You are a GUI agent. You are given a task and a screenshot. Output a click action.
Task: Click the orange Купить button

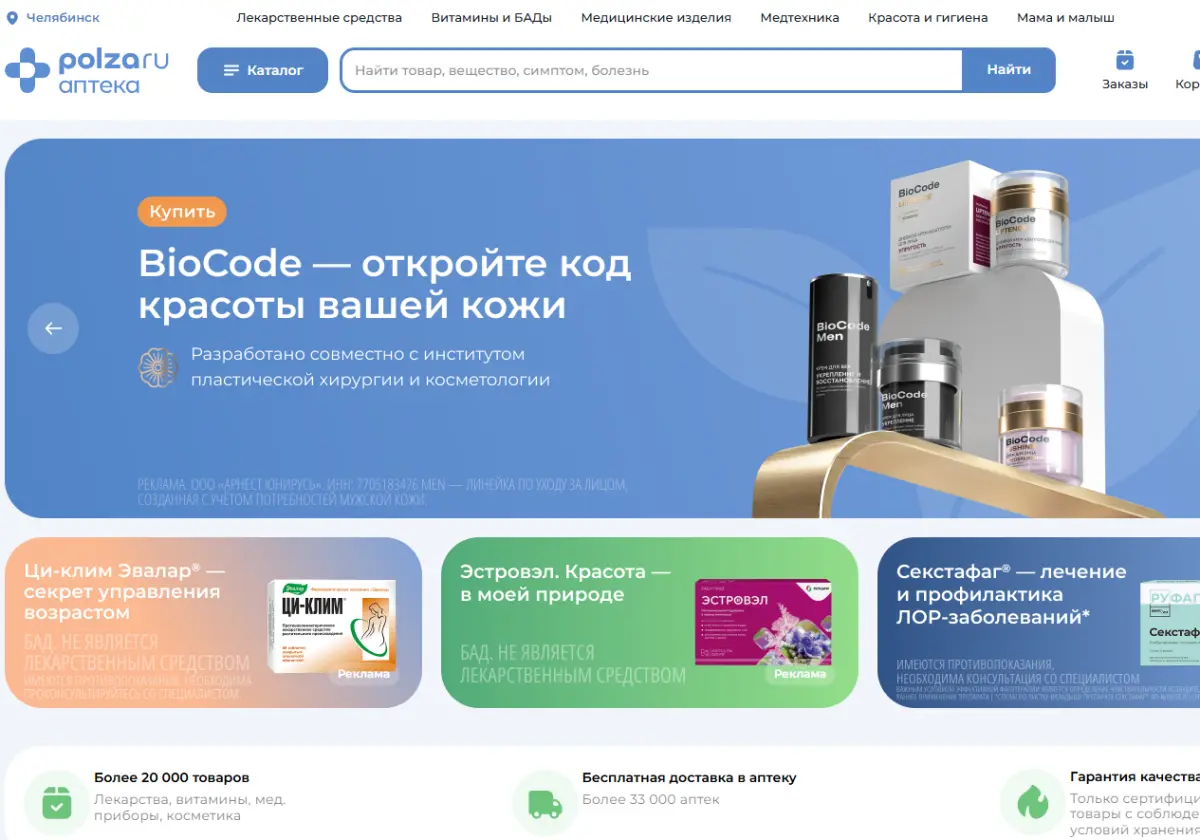pos(182,211)
